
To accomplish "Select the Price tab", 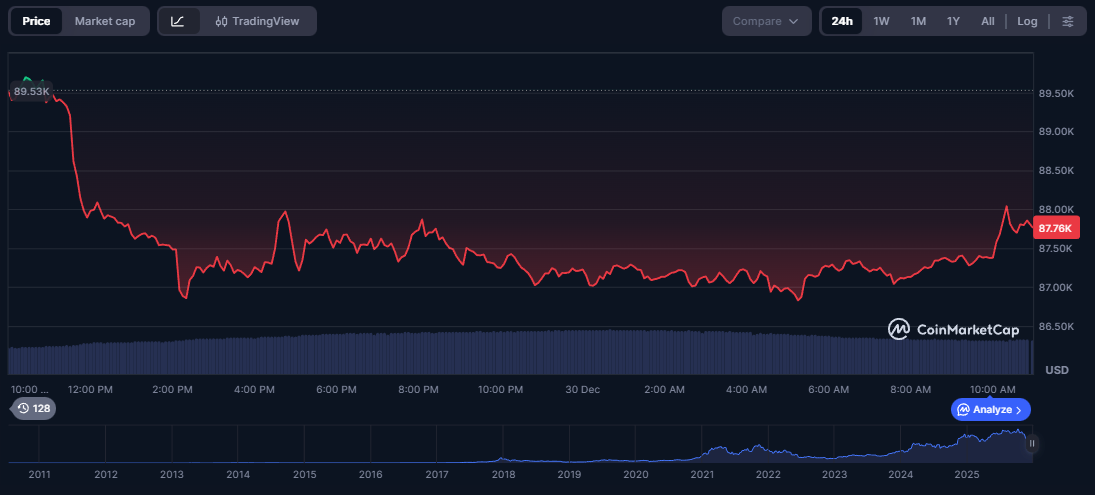I will (36, 21).
